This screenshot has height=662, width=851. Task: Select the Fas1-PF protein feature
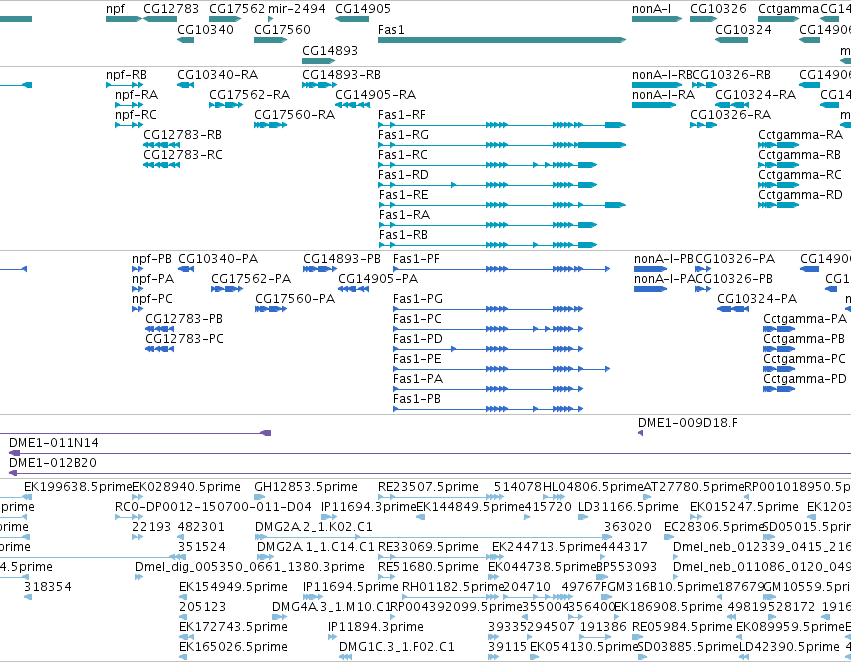point(501,269)
